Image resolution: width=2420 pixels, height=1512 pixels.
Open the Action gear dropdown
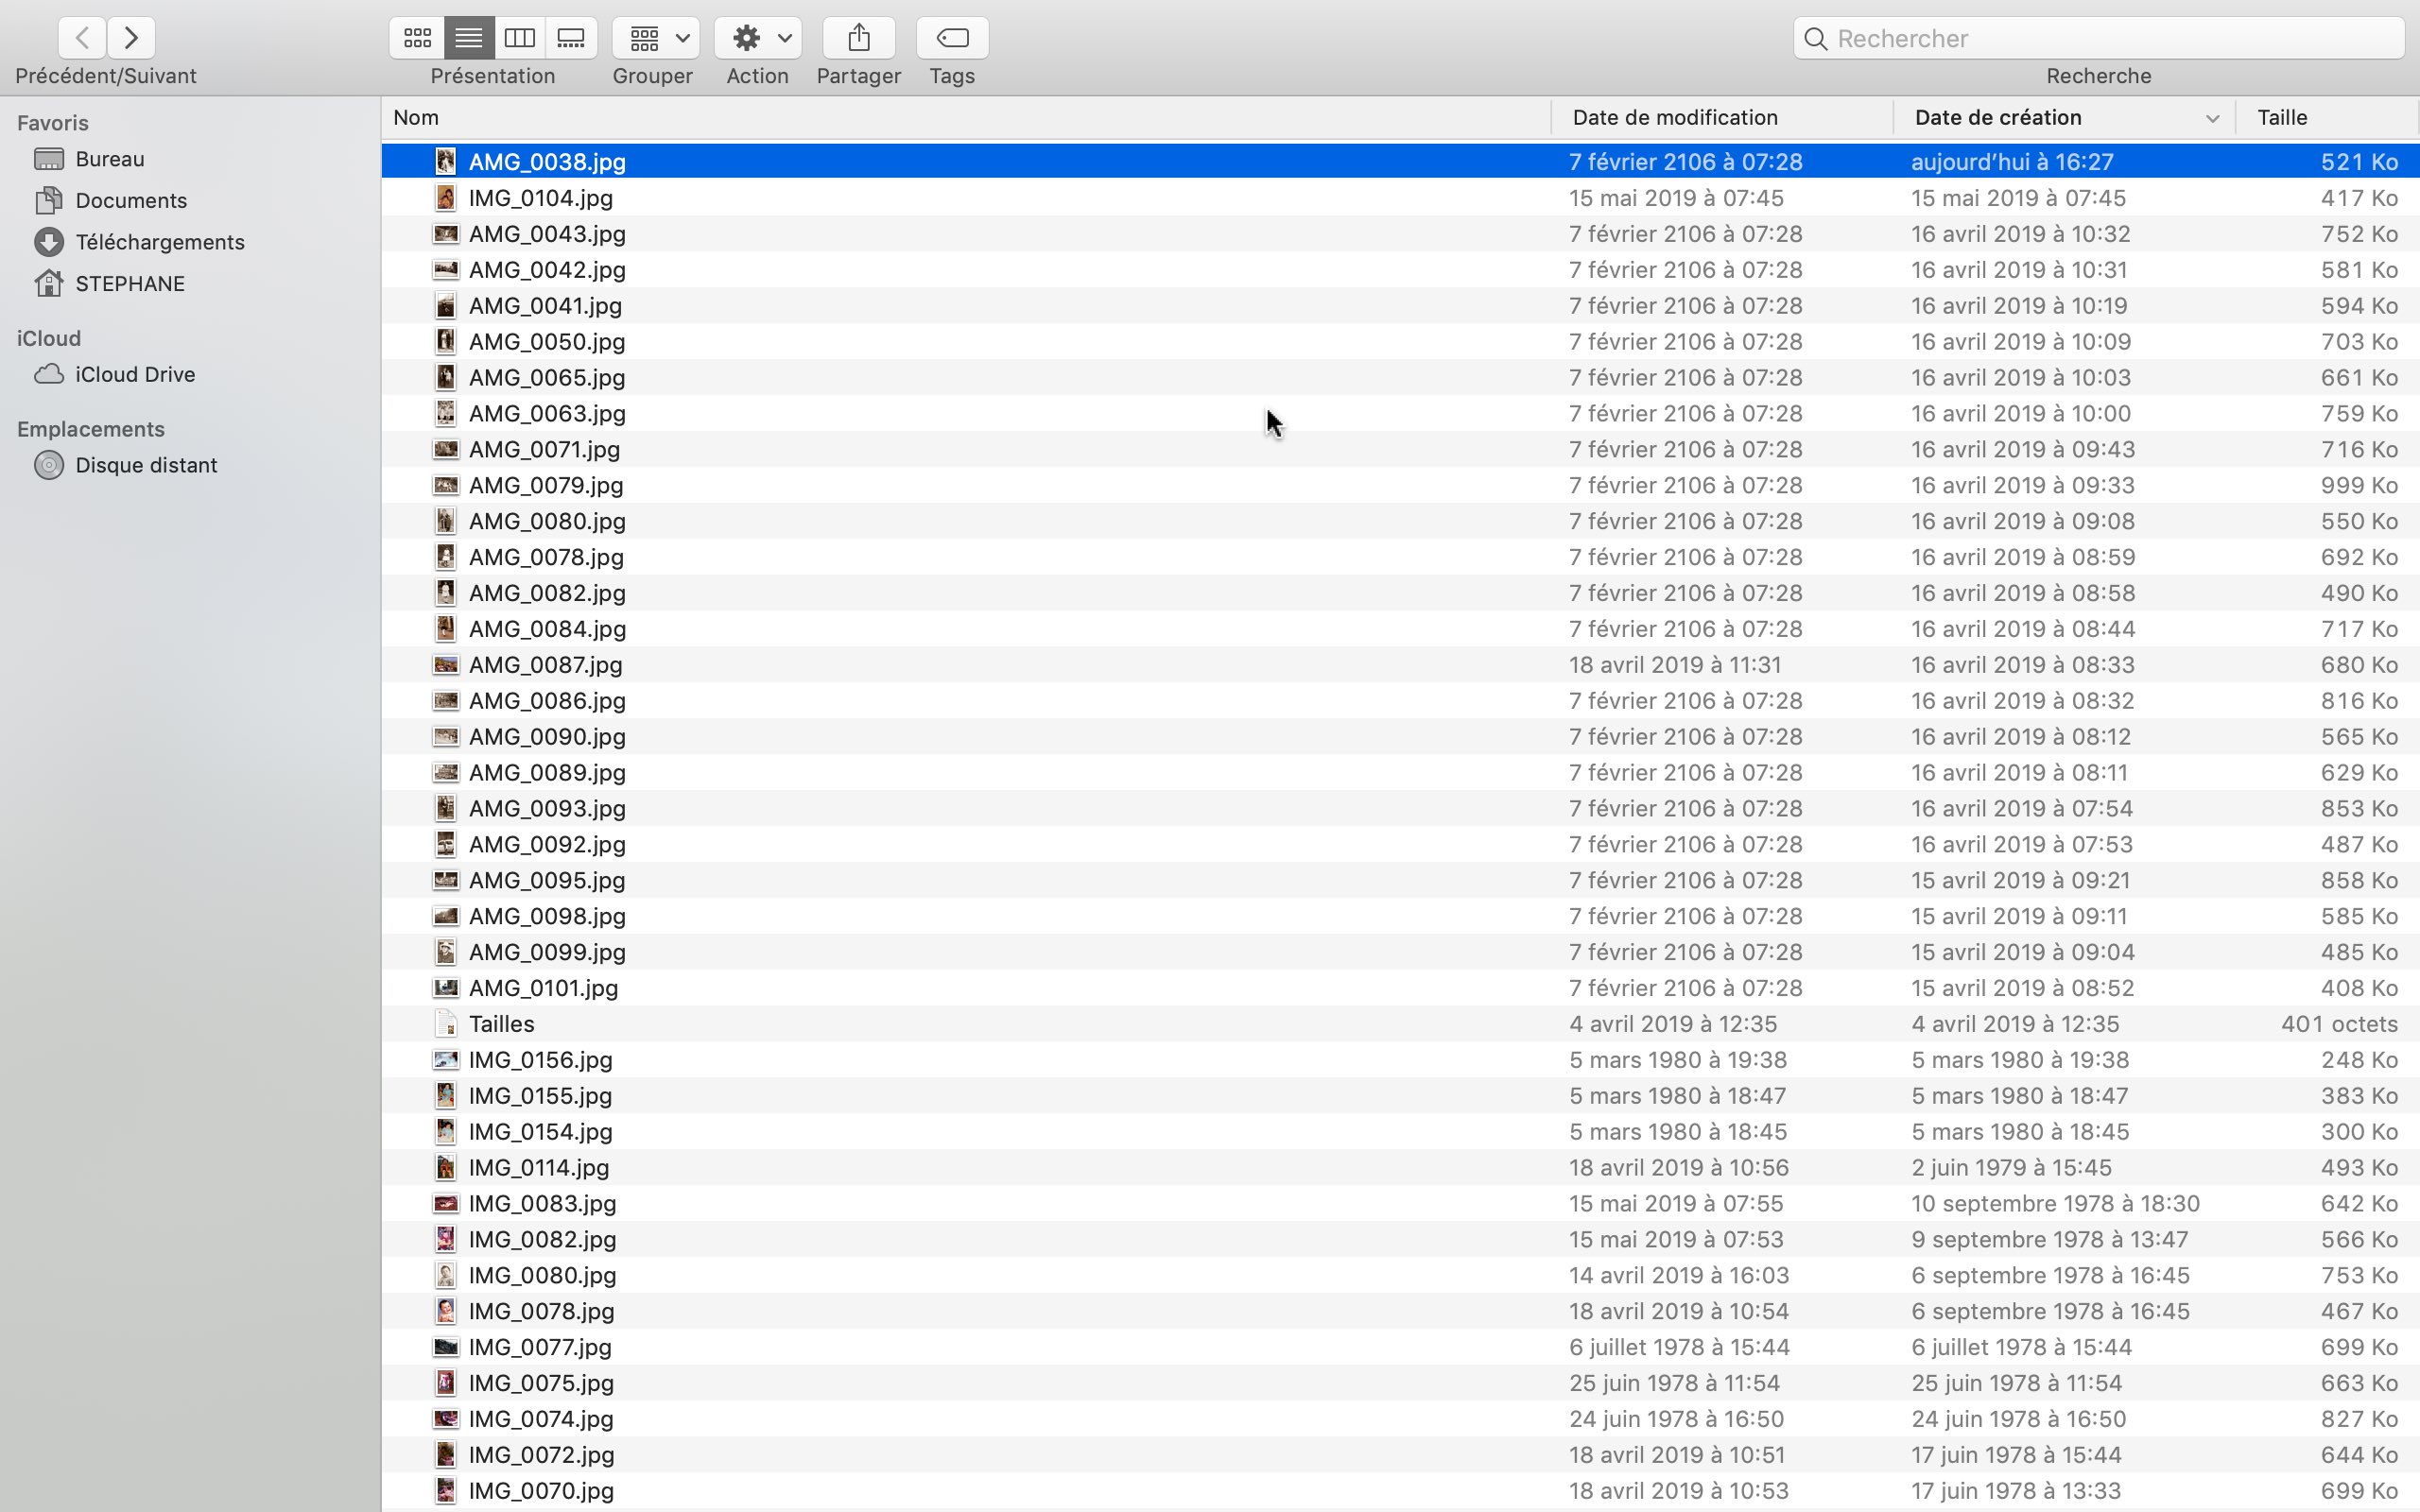point(757,38)
